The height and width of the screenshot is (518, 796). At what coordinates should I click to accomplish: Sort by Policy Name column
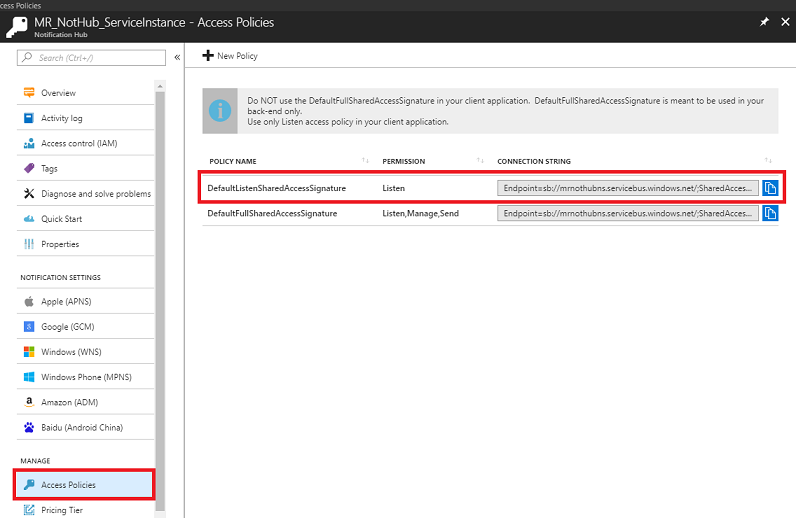click(x=364, y=161)
